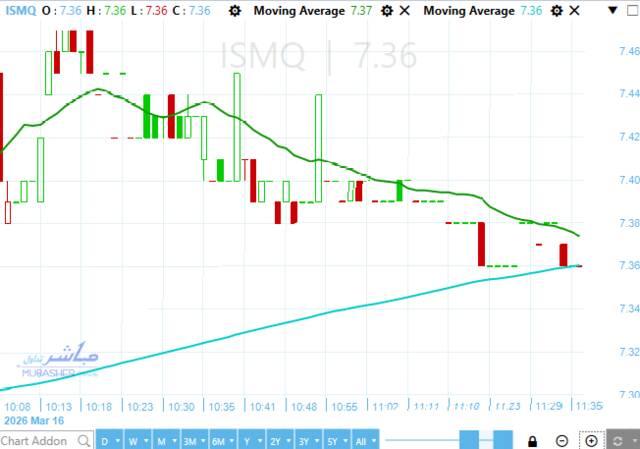Toggle the chart scroll lock icon
The height and width of the screenshot is (449, 640).
[x=533, y=440]
